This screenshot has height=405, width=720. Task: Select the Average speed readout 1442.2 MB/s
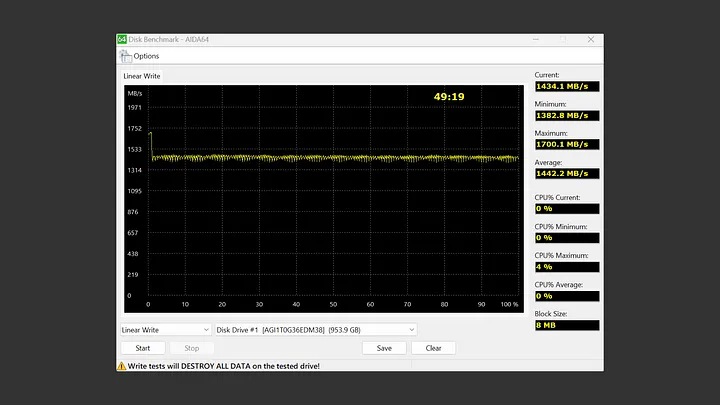(567, 173)
